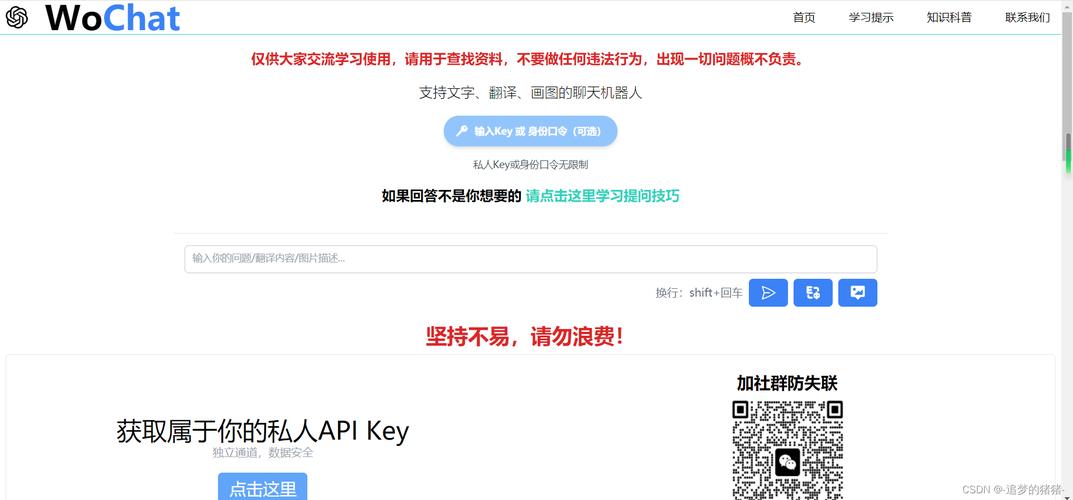Click the generate-image icon button
The width and height of the screenshot is (1073, 500).
click(x=857, y=293)
